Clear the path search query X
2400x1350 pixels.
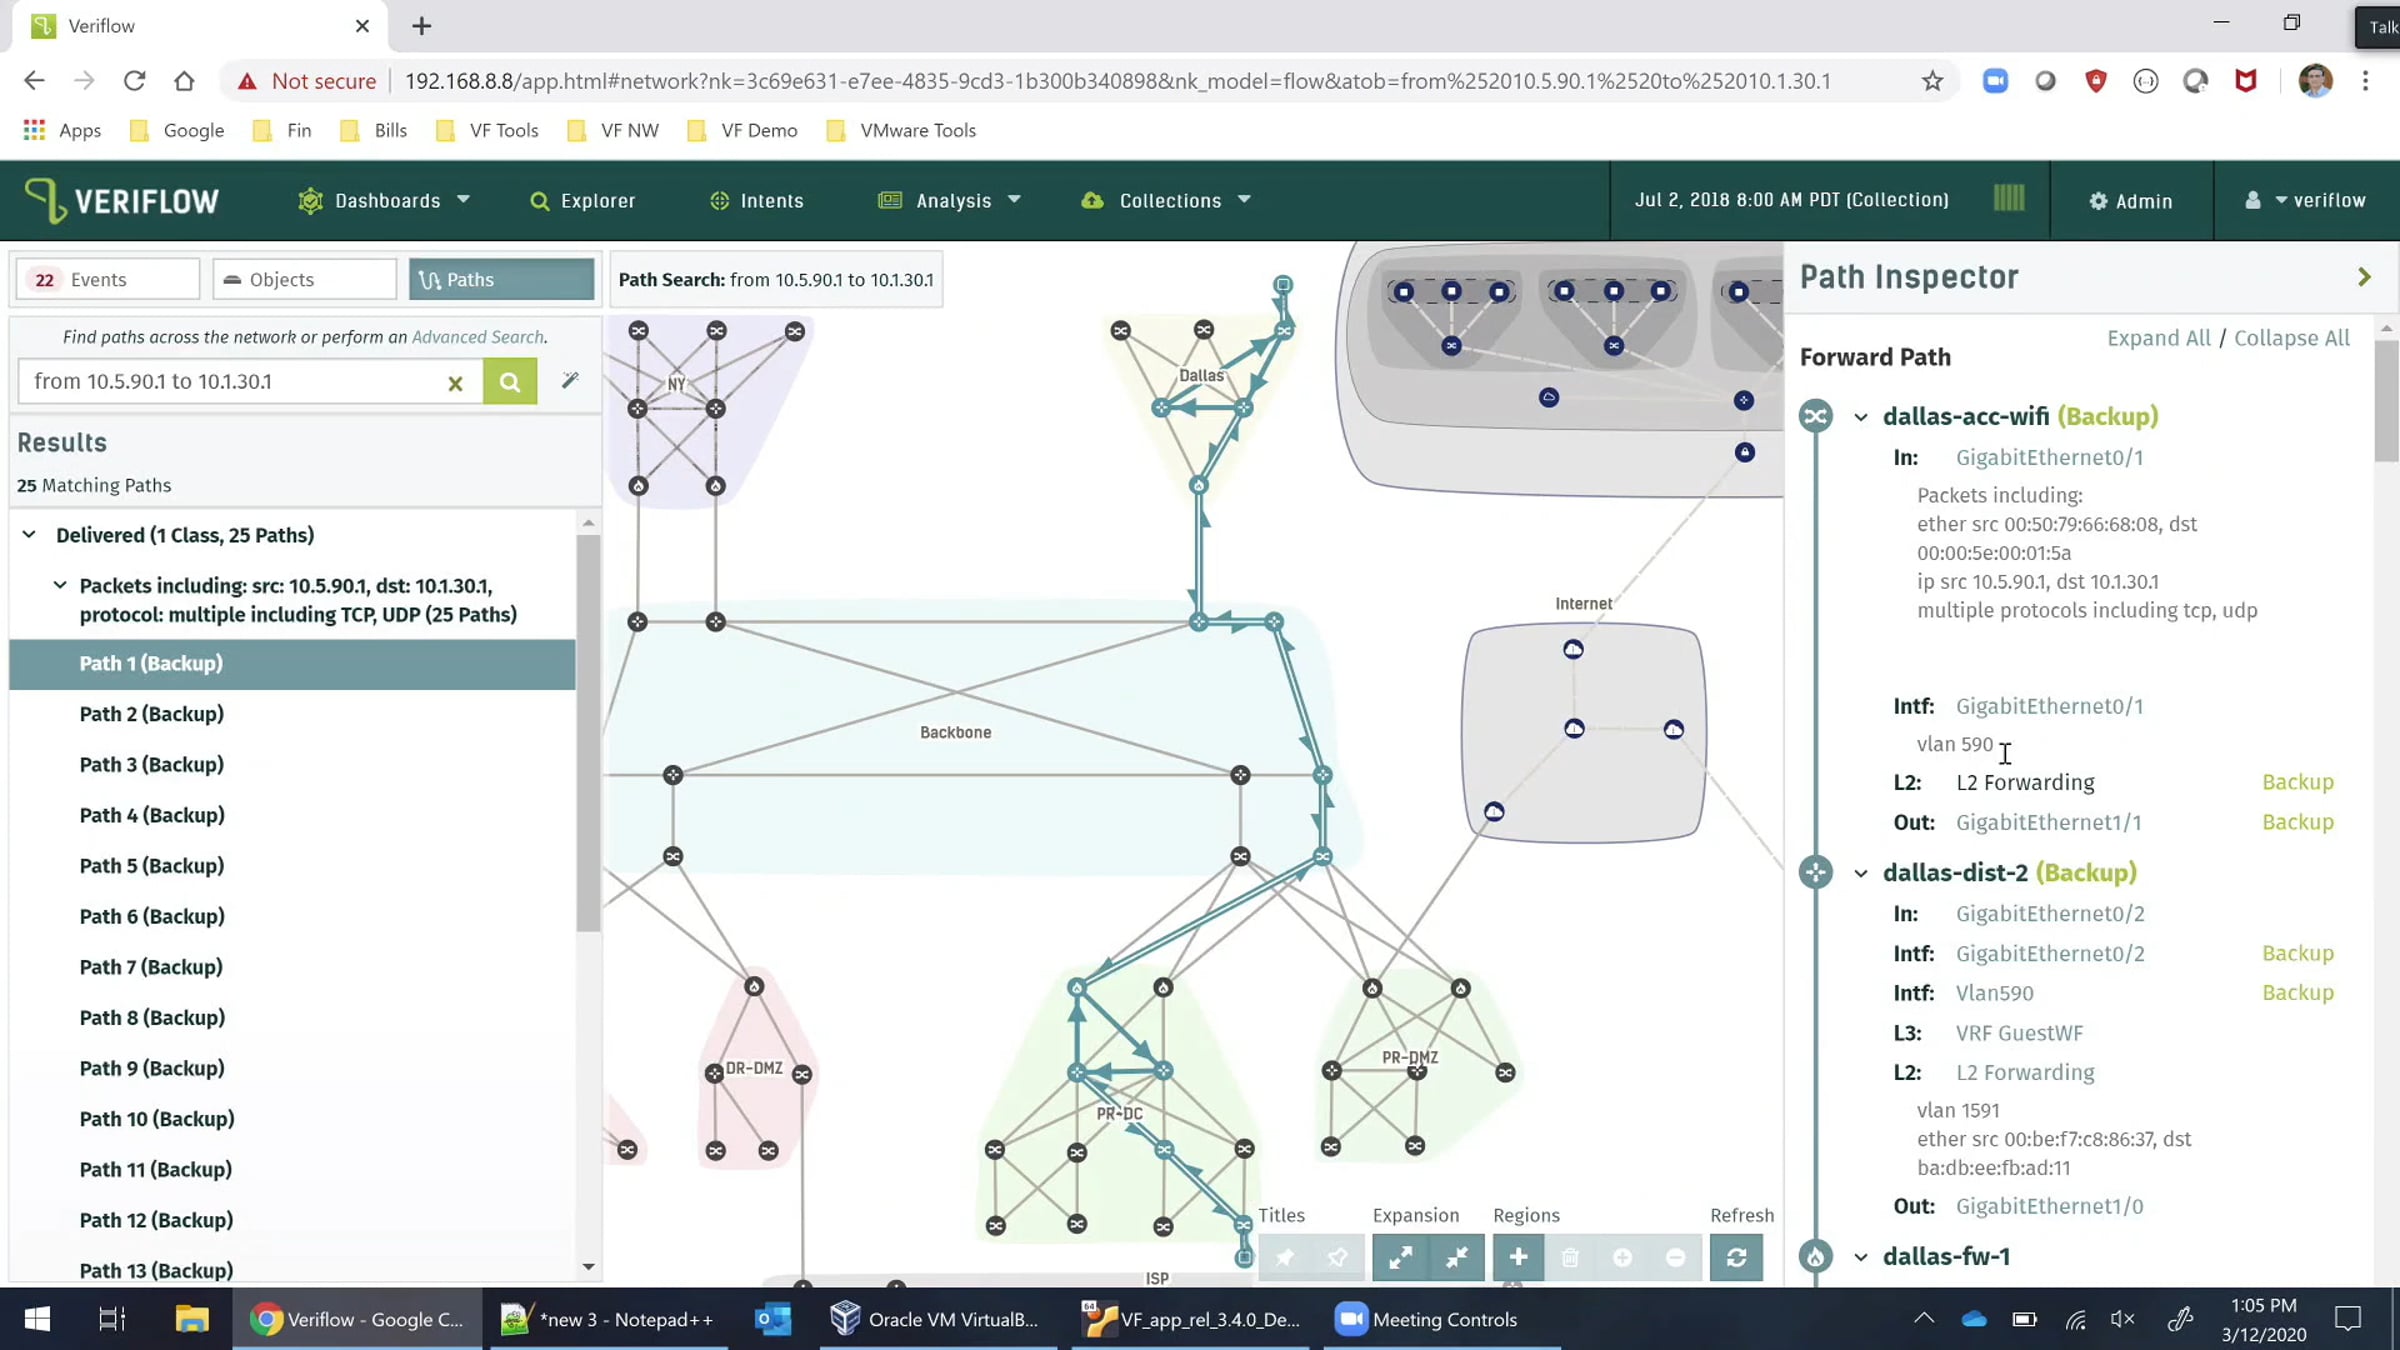point(455,382)
